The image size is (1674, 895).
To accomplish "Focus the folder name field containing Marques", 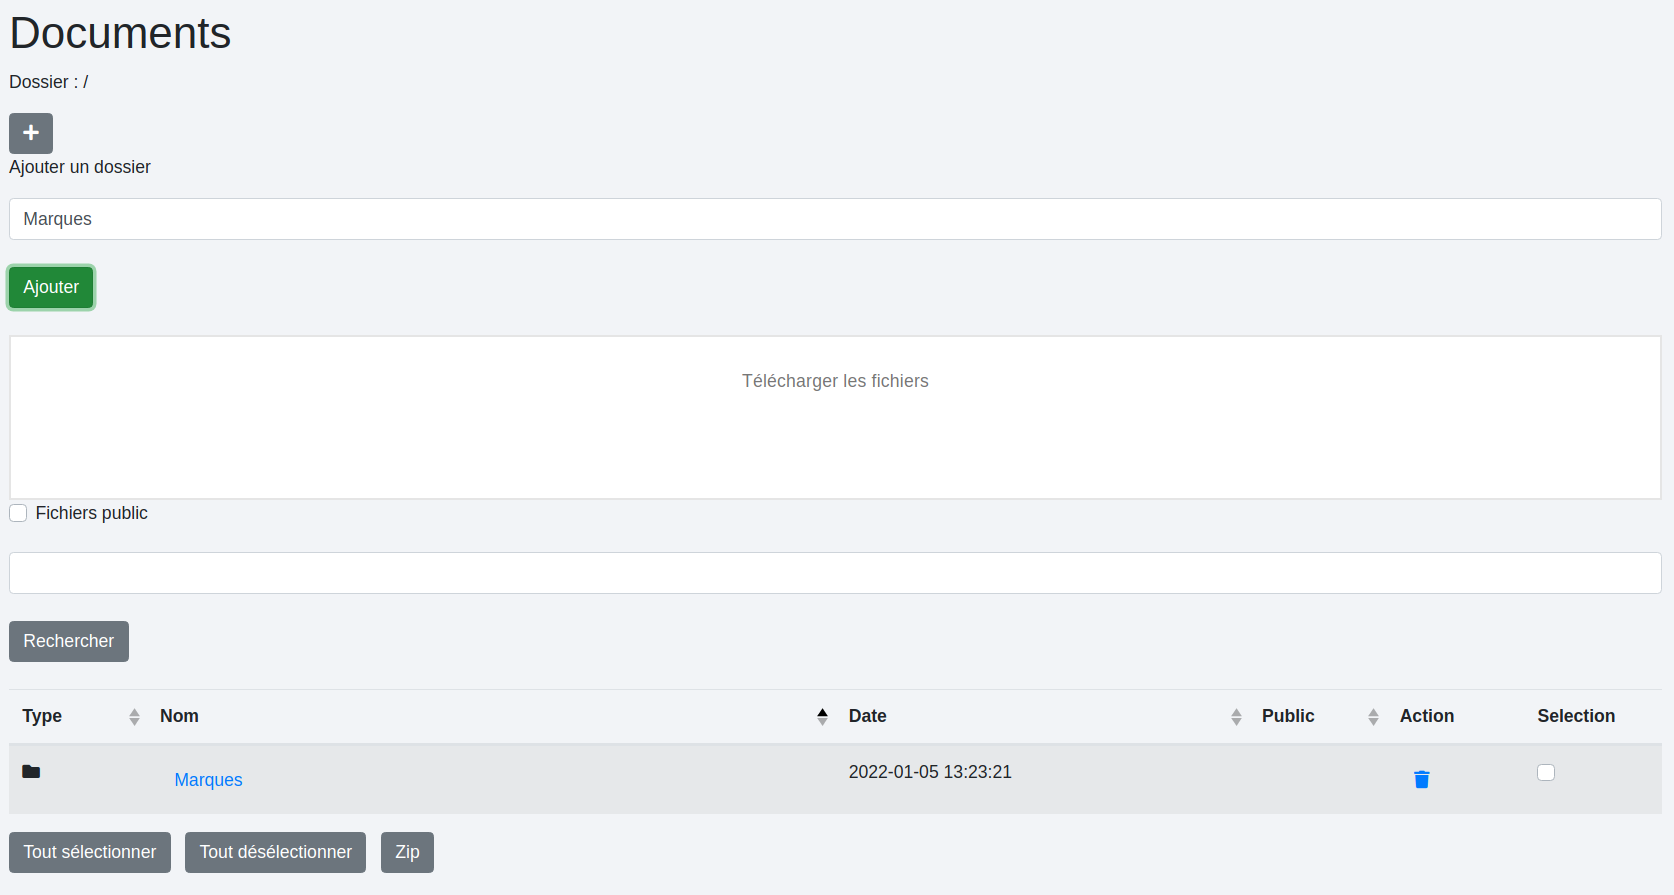I will click(835, 219).
